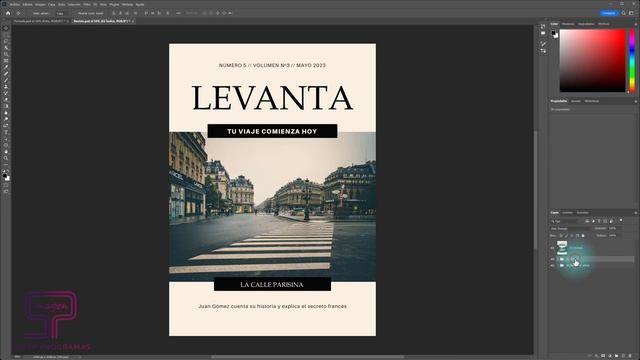Click the new group folder icon in Capas

[x=616, y=356]
